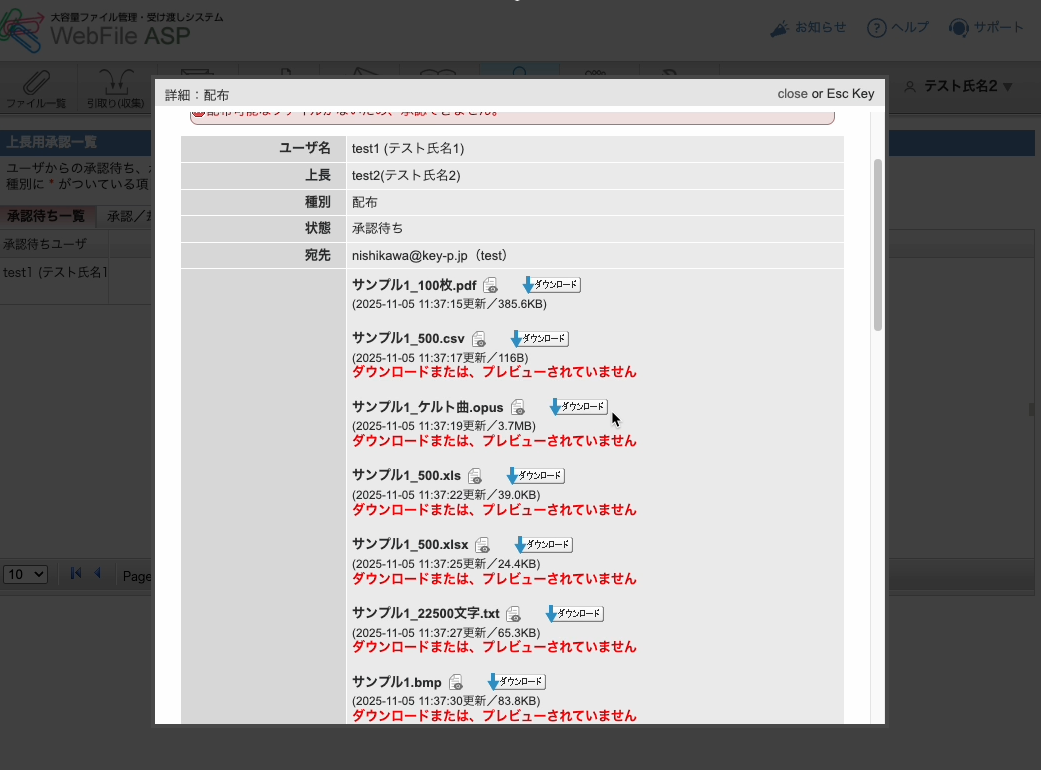The height and width of the screenshot is (770, 1041).
Task: Download サンプル1_500.csv file
Action: [539, 339]
